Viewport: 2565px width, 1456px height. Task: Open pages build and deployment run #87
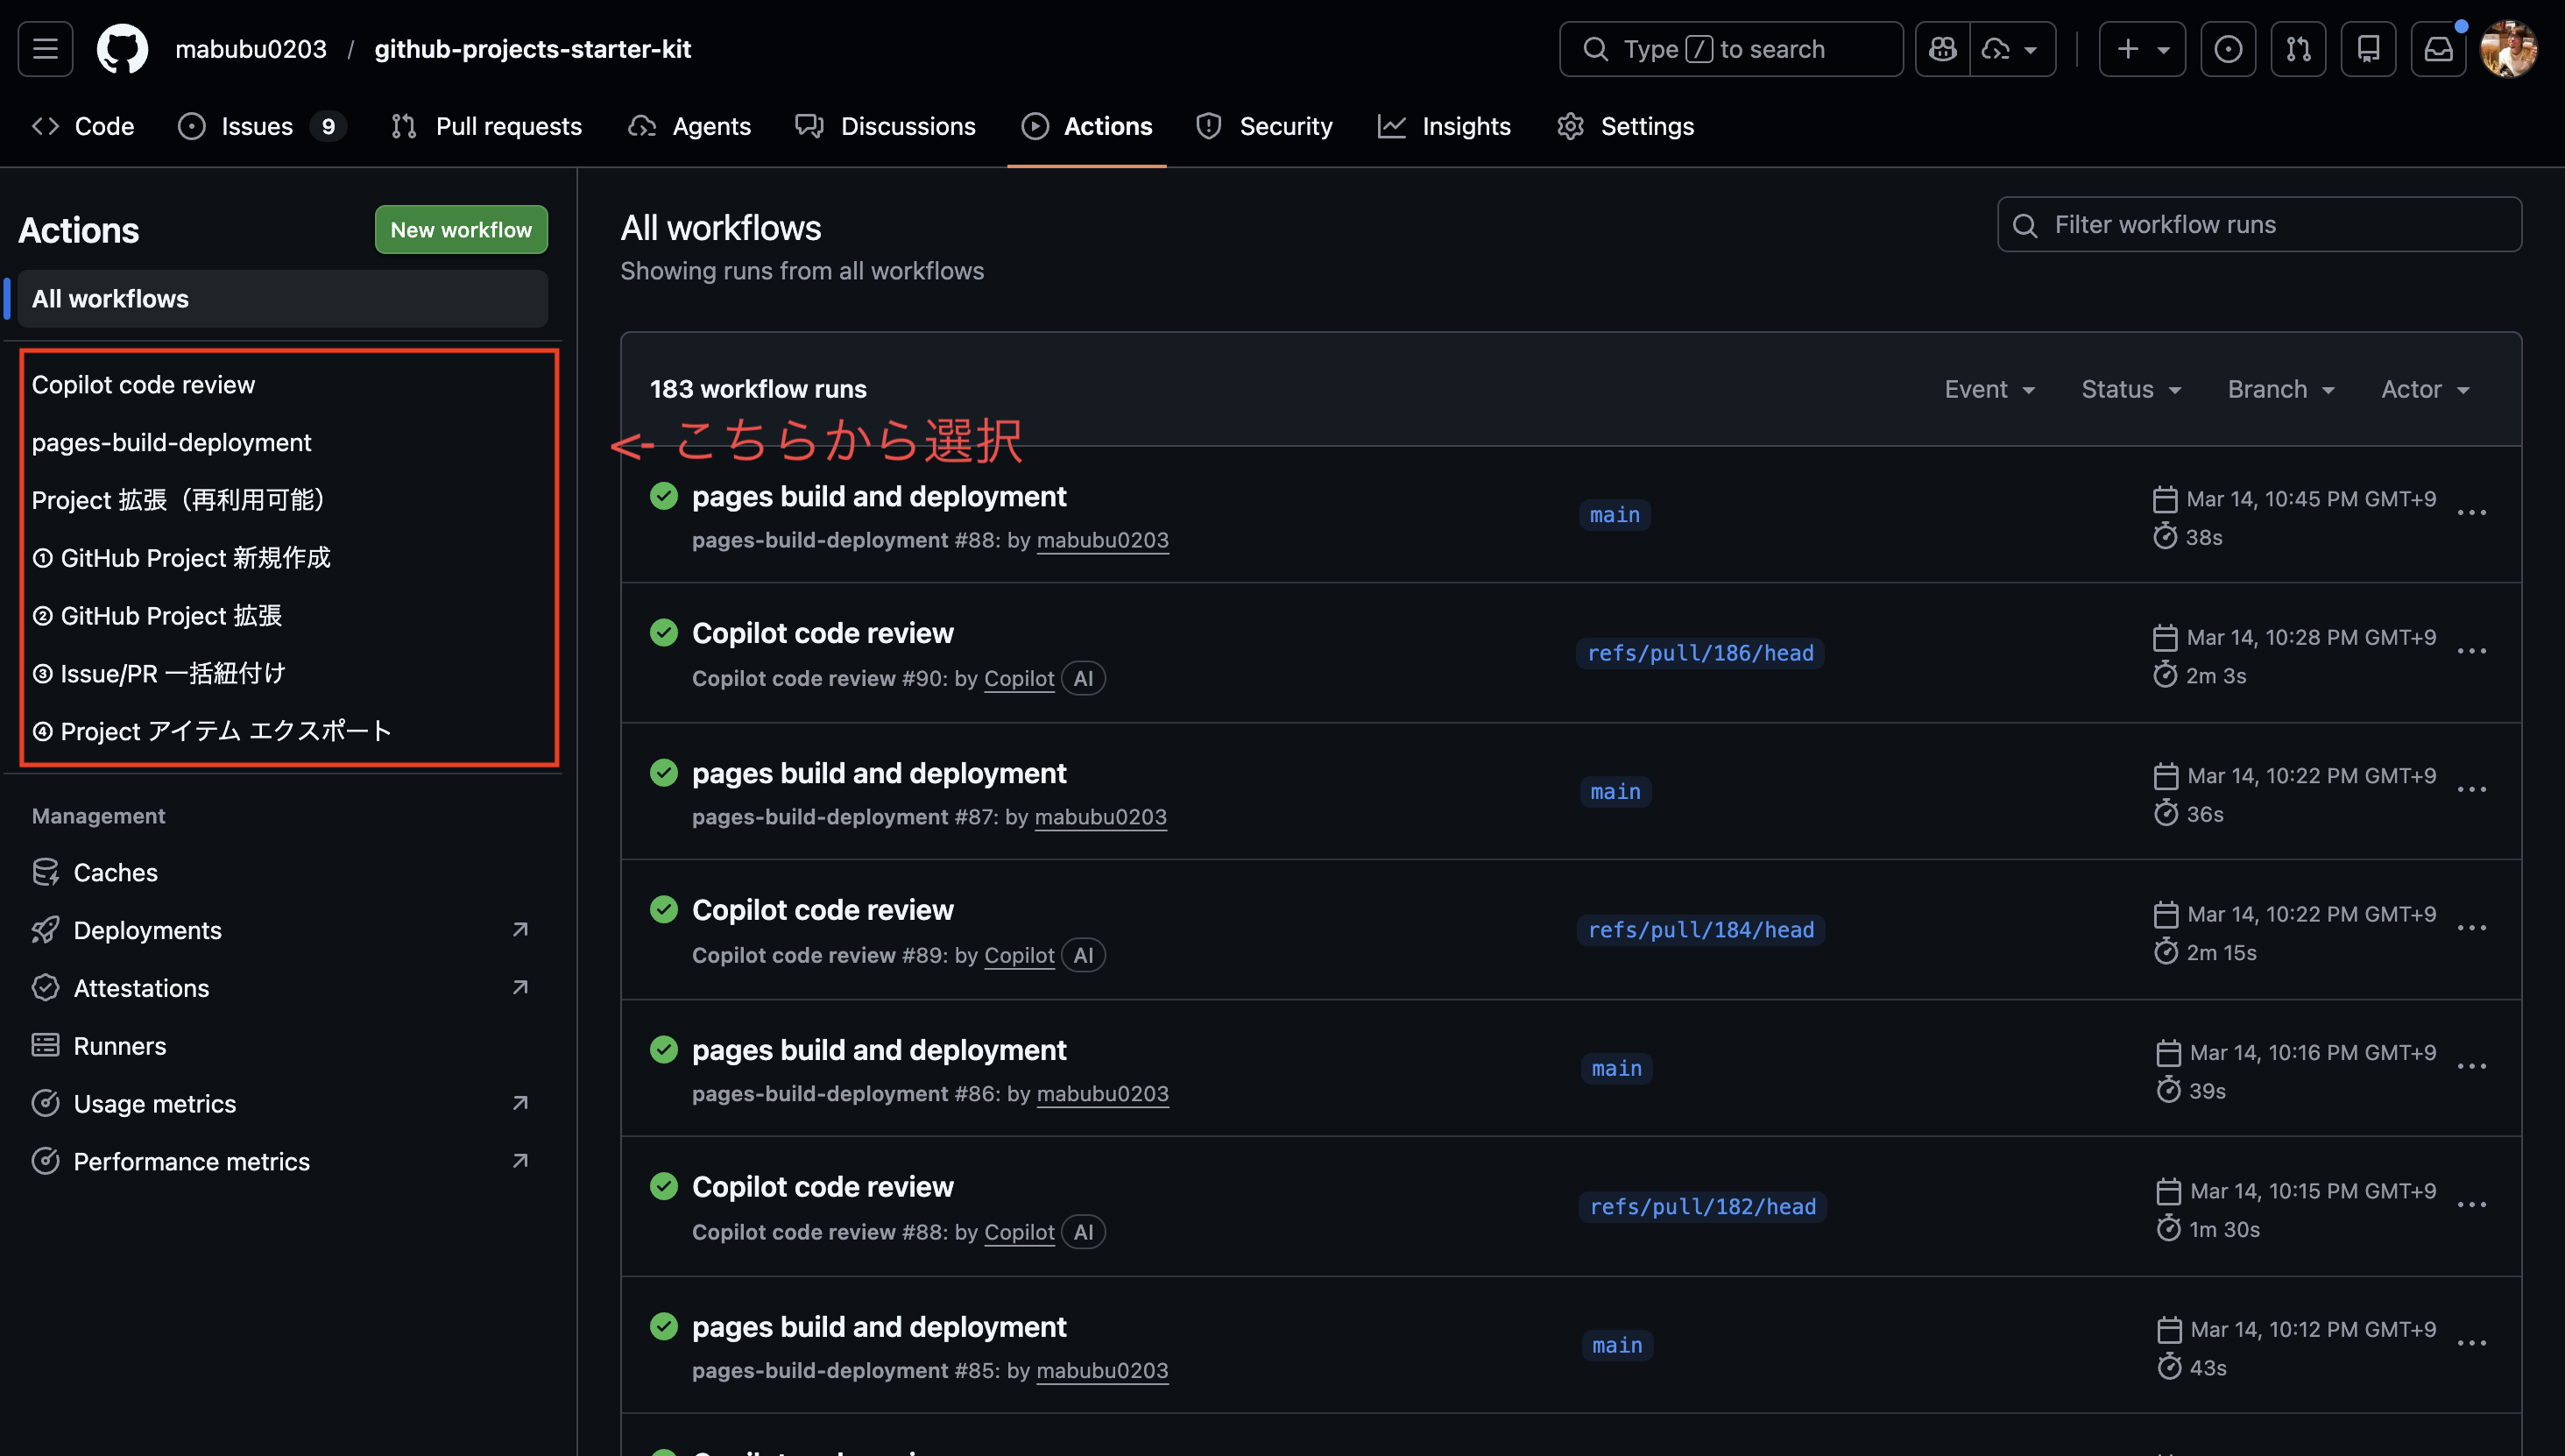(879, 774)
